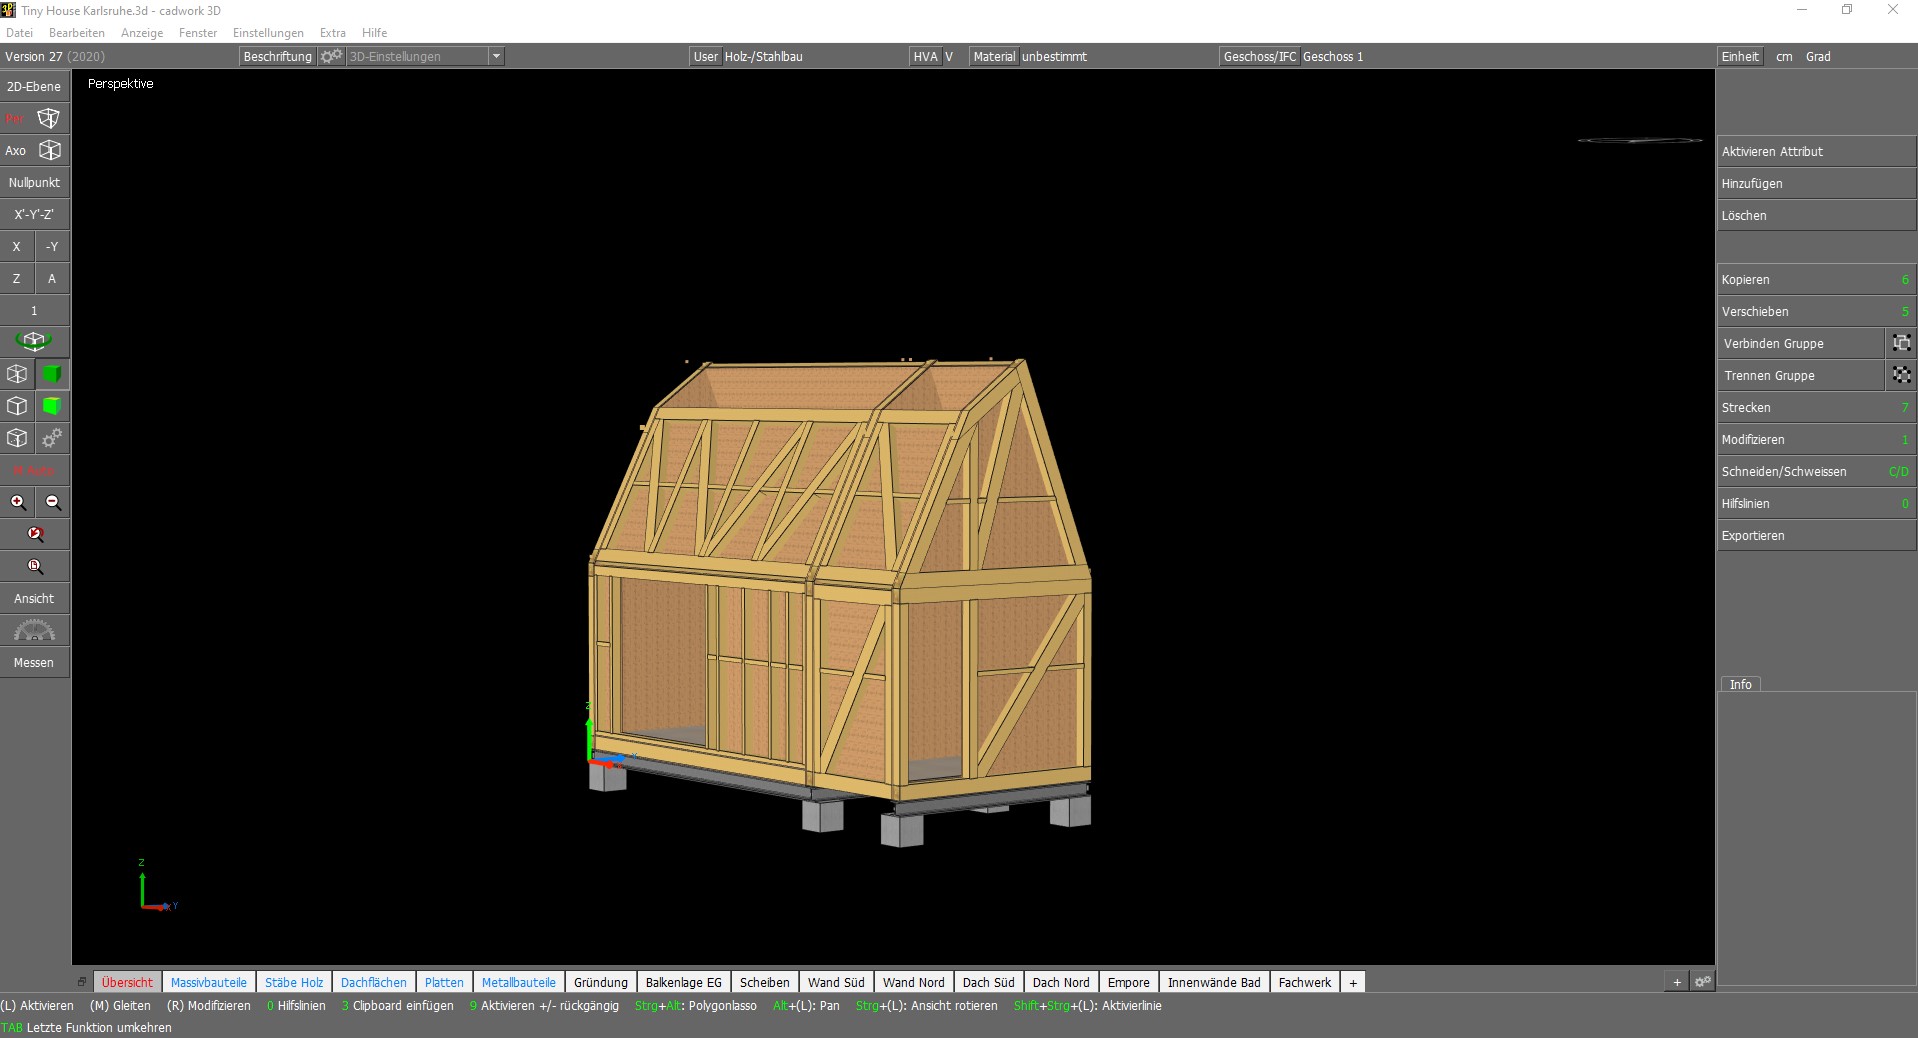Viewport: 1918px width, 1038px height.
Task: Click plus icon at right of tab bar
Action: [1677, 982]
